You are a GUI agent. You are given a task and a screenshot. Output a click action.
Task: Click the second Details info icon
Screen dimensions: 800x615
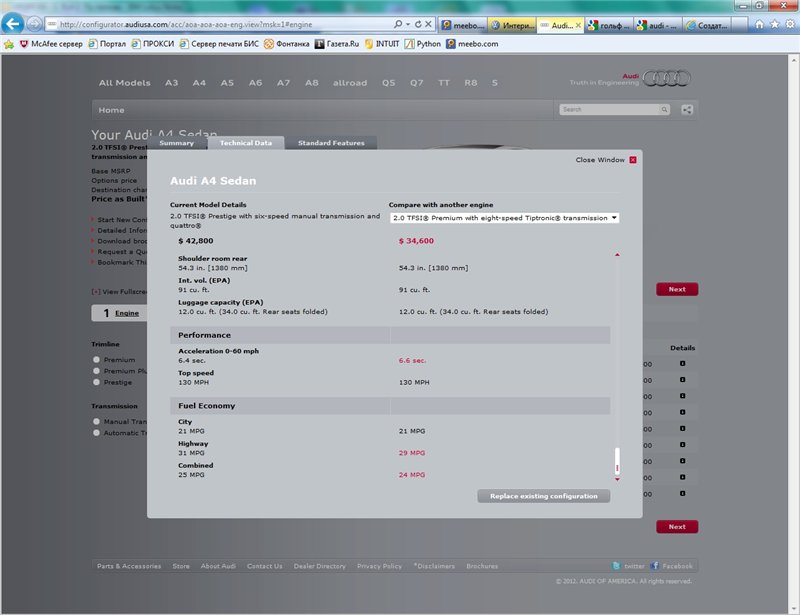click(682, 380)
